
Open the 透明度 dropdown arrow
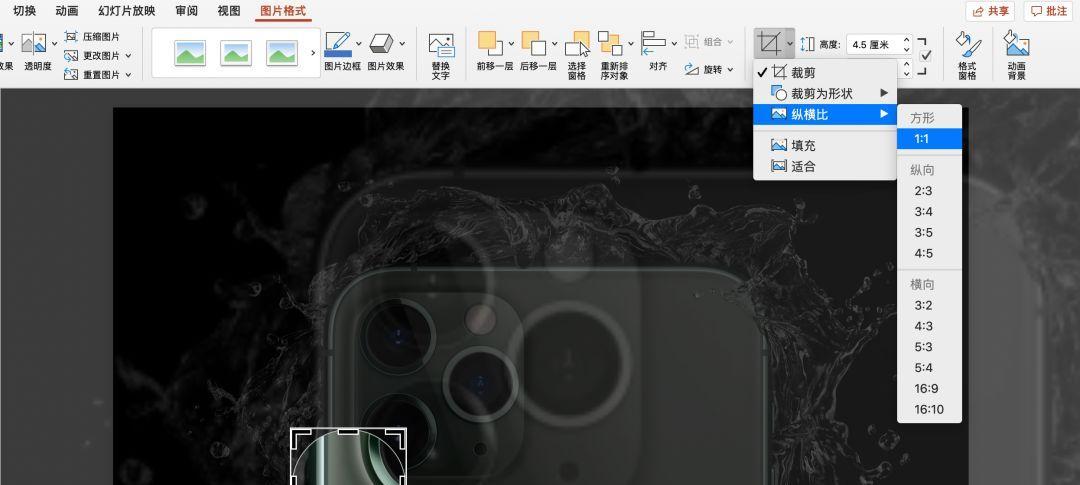(x=54, y=44)
